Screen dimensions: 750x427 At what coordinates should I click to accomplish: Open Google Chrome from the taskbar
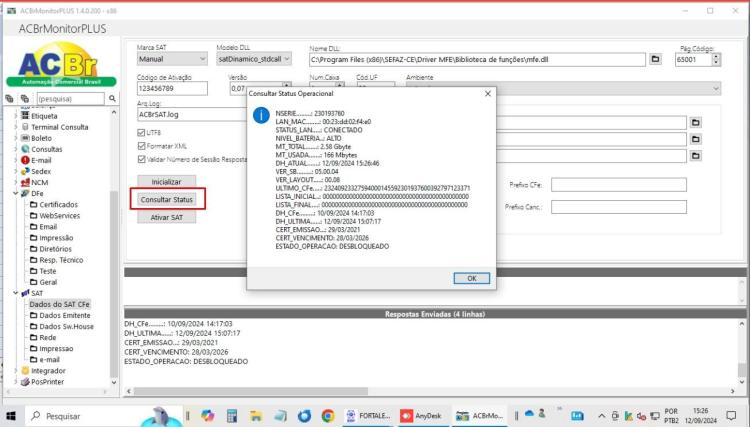click(x=328, y=416)
